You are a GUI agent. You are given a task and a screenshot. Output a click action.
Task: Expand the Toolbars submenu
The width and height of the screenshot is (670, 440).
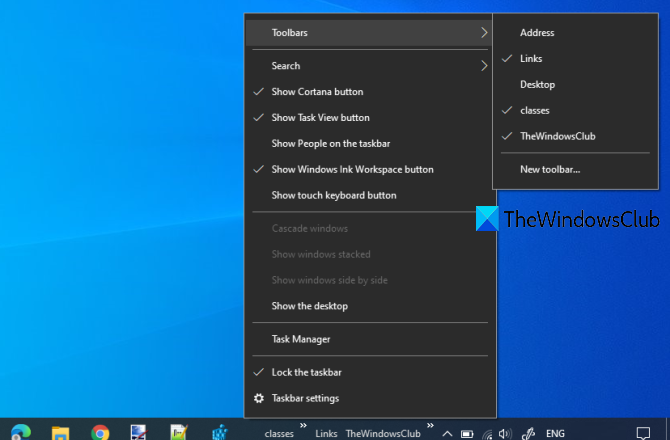tap(369, 32)
